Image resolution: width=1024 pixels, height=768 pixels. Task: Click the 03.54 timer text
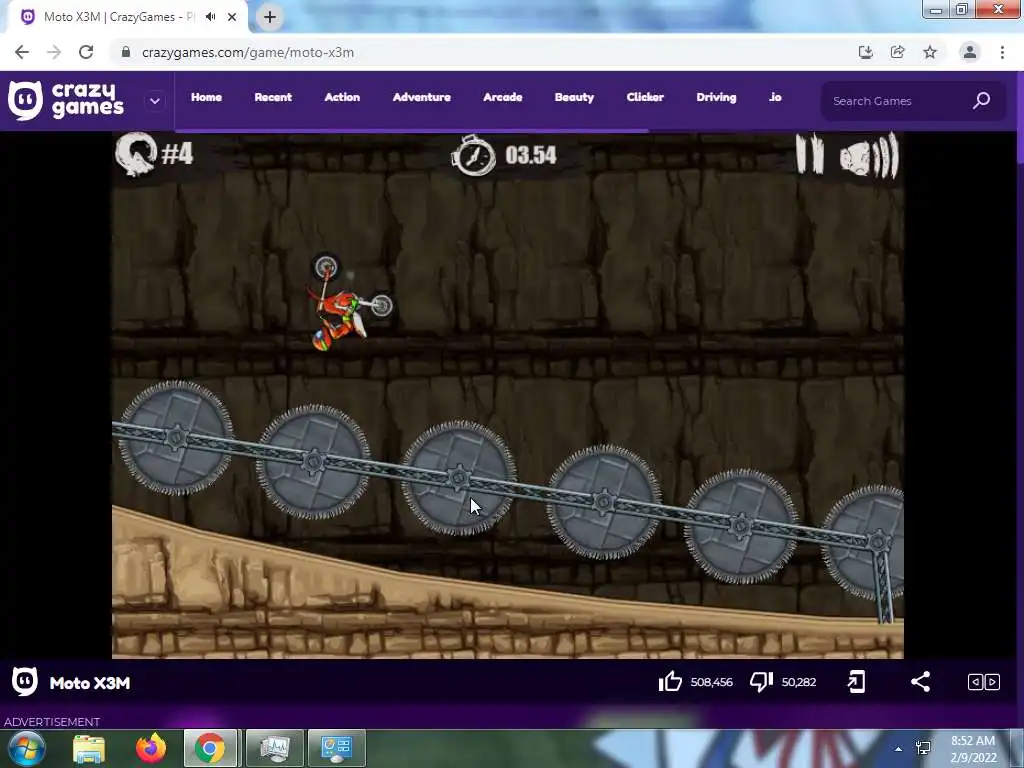(x=530, y=155)
